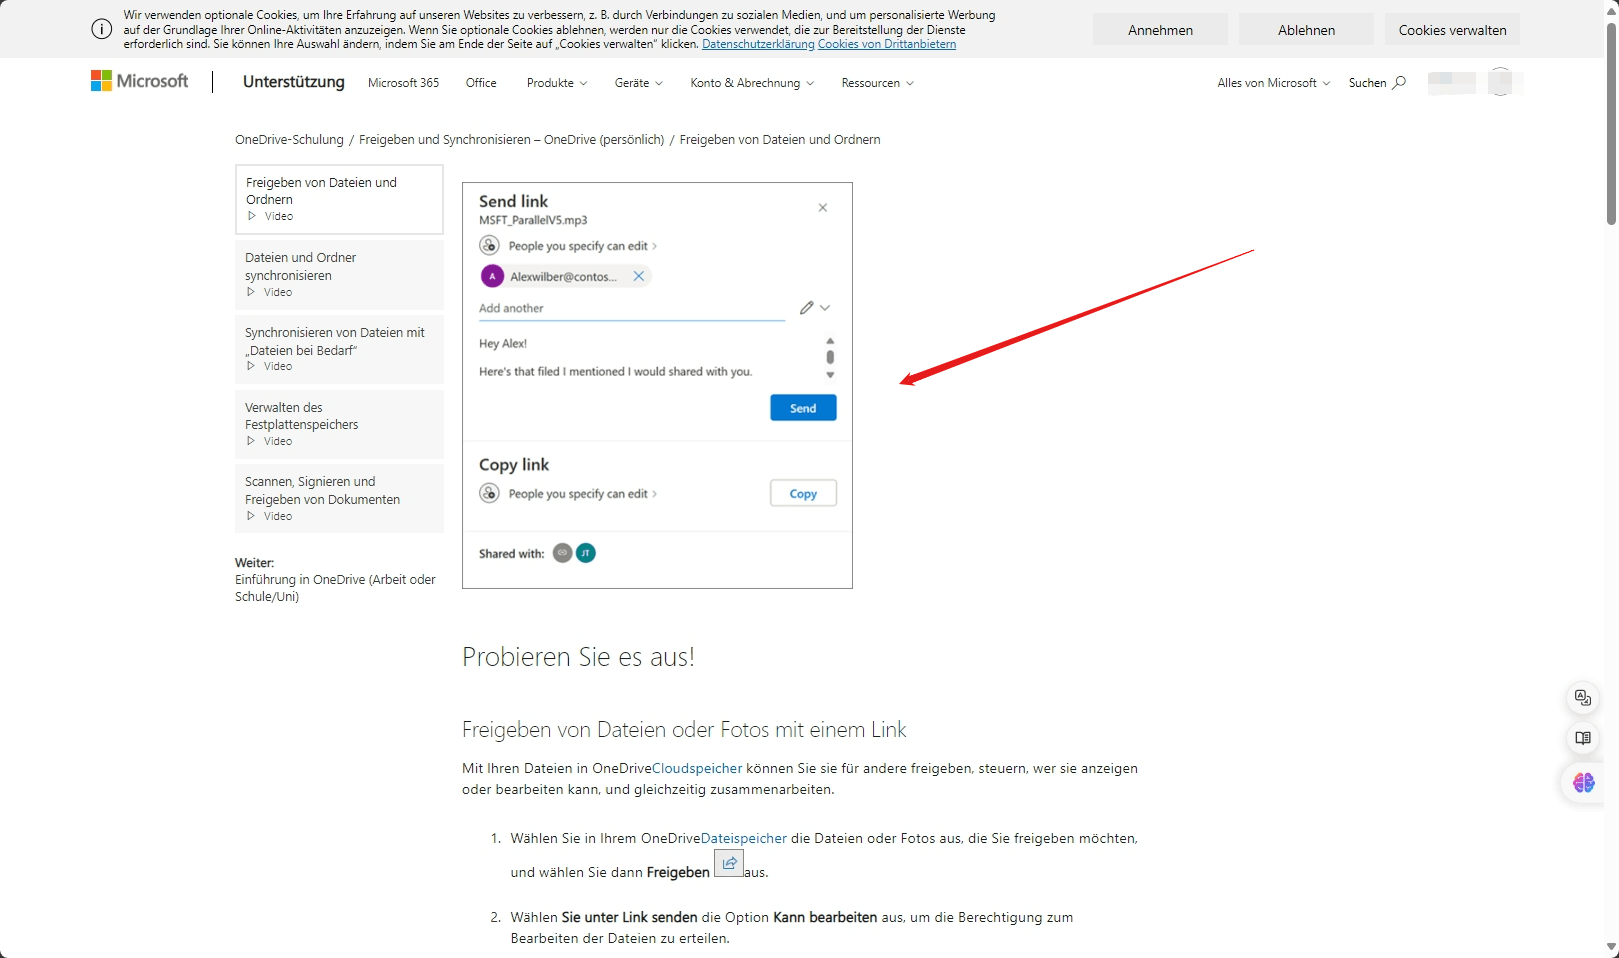Viewport: 1619px width, 958px height.
Task: Open the translate floating icon
Action: click(1583, 698)
